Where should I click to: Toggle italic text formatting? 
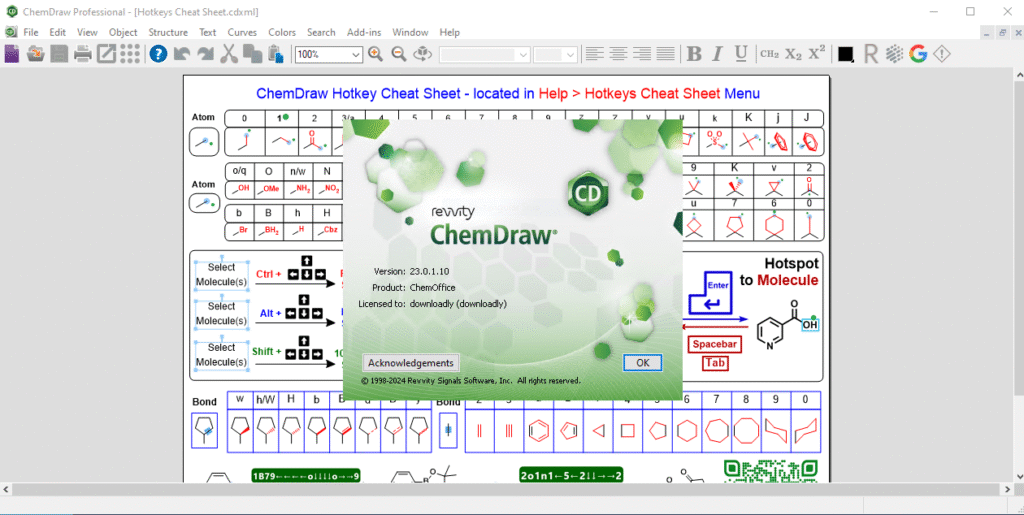coord(717,54)
